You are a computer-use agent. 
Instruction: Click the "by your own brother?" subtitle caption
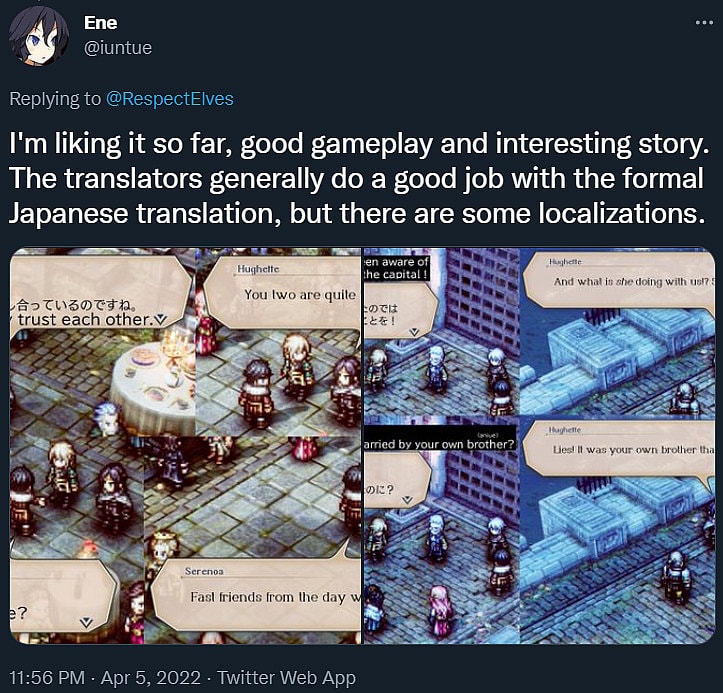[440, 442]
